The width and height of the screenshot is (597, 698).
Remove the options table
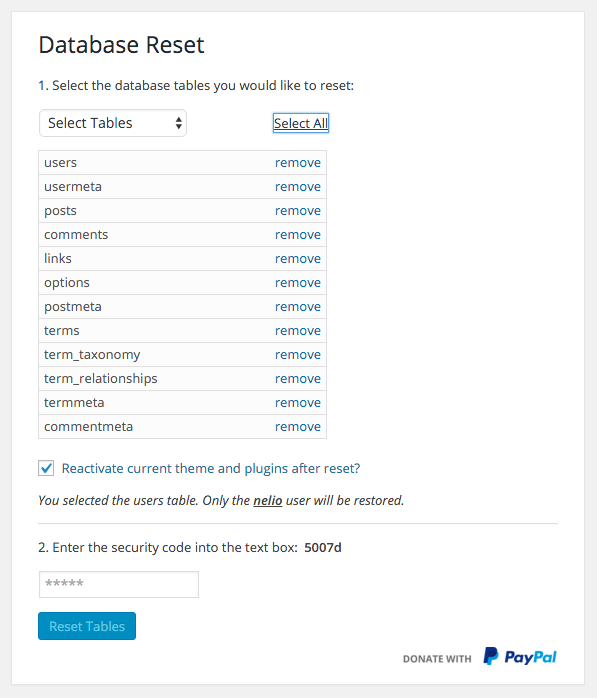297,283
